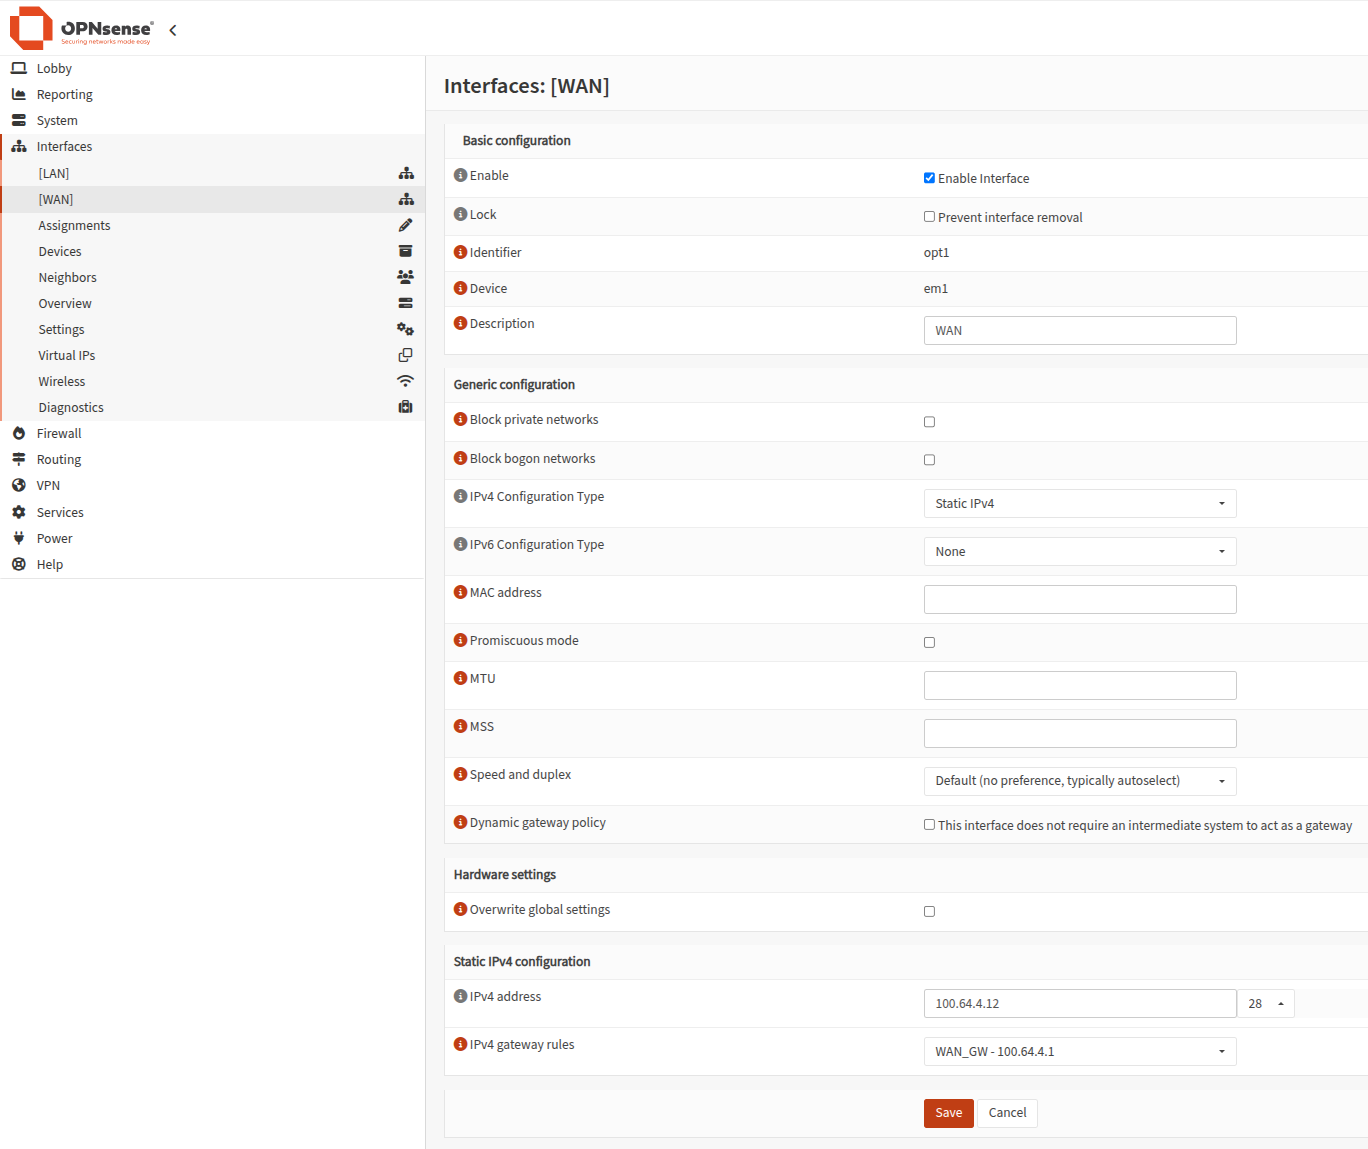Click the medkit icon beside Diagnostics
This screenshot has height=1149, width=1368.
405,407
